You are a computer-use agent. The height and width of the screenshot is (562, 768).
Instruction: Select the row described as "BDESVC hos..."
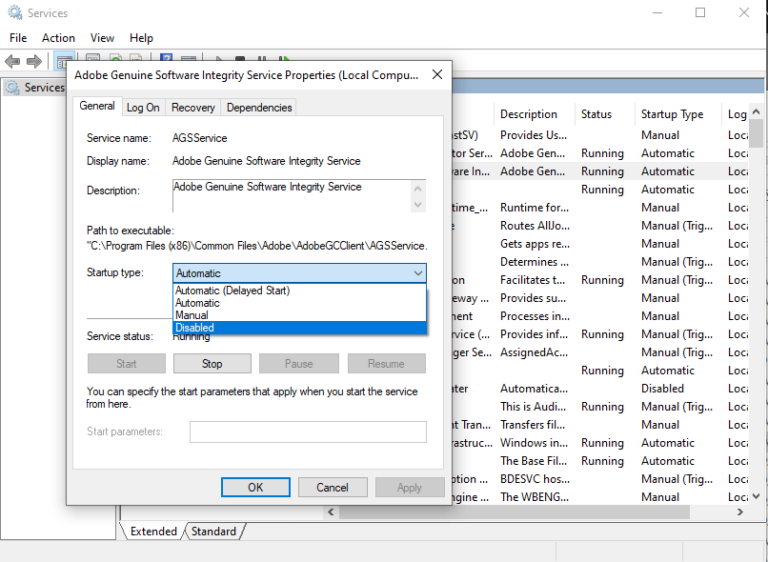(599, 479)
